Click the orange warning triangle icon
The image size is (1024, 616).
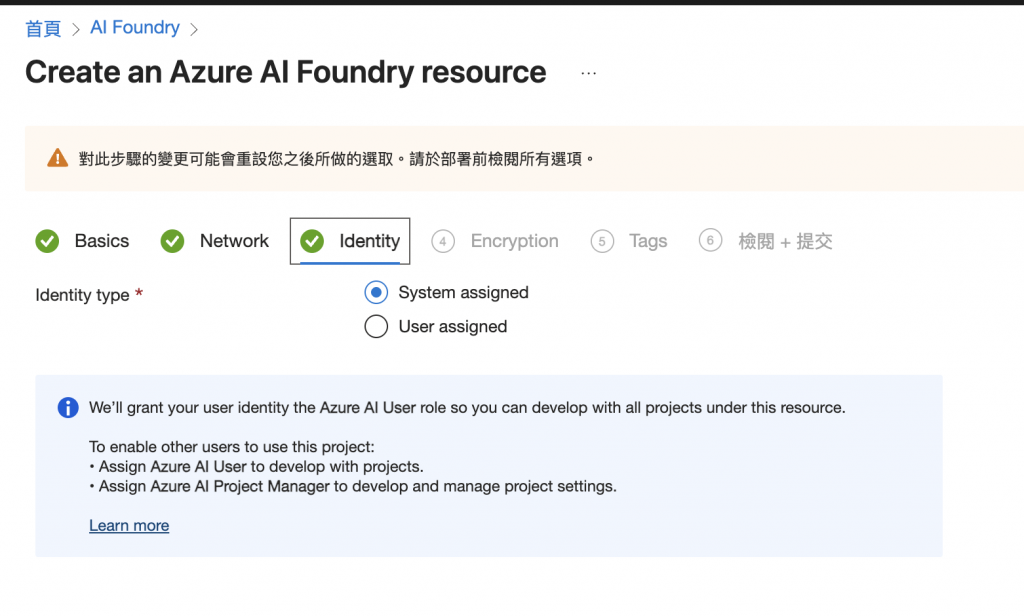(57, 158)
